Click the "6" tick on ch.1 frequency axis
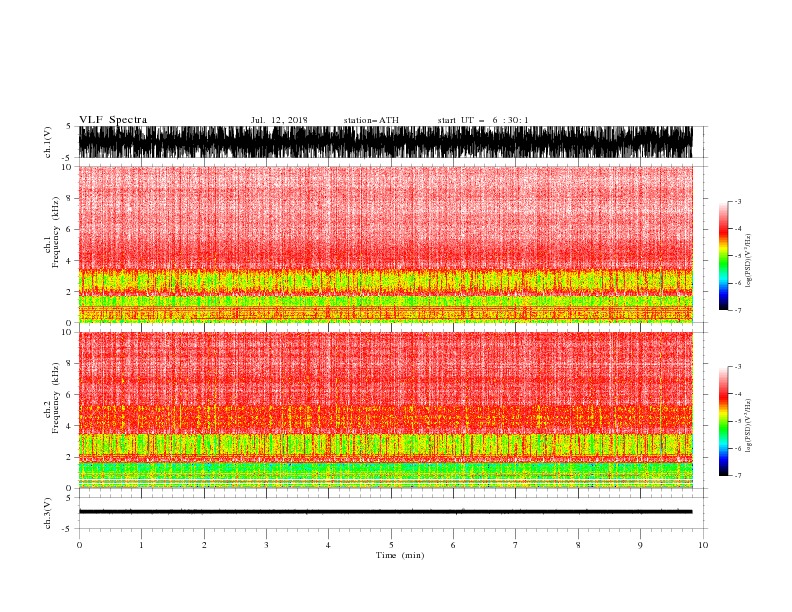The image size is (792, 612). coord(69,229)
